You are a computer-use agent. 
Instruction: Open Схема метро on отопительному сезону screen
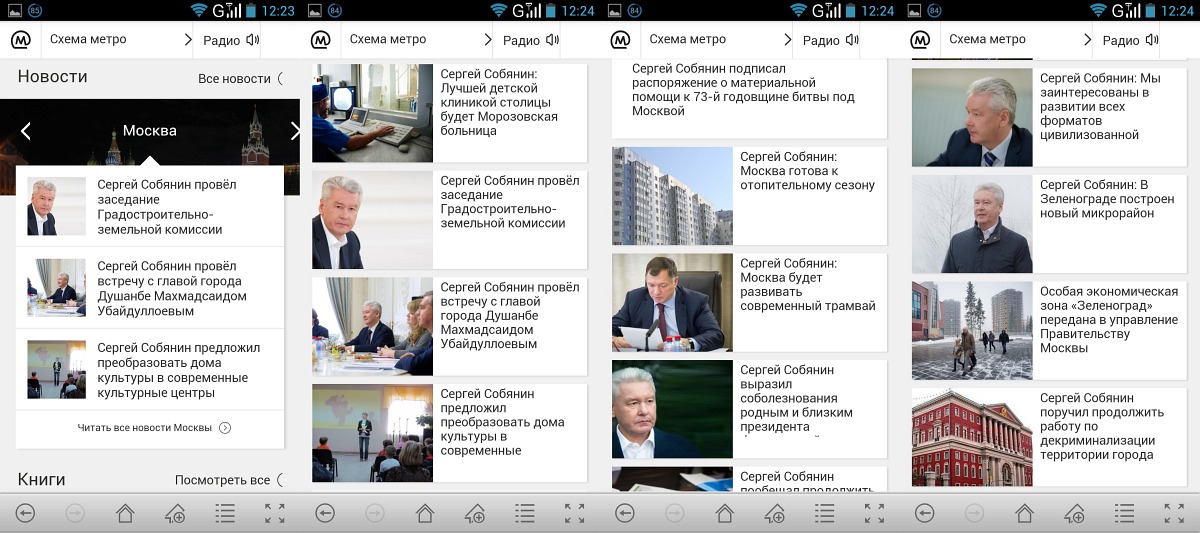[688, 40]
